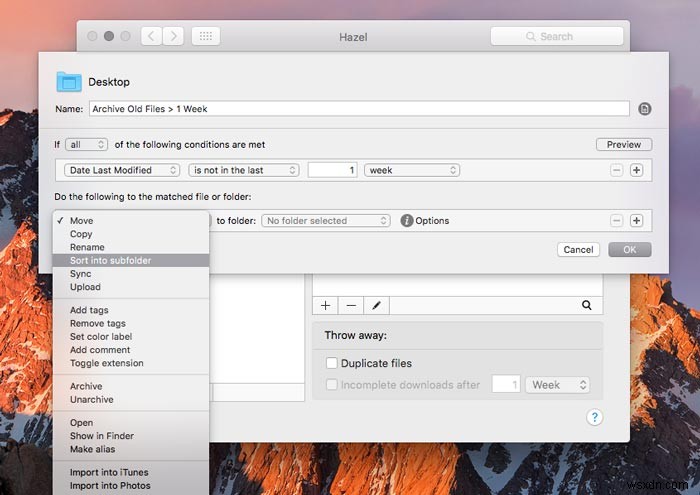The height and width of the screenshot is (495, 700).
Task: Click the rule Name text field
Action: [359, 108]
